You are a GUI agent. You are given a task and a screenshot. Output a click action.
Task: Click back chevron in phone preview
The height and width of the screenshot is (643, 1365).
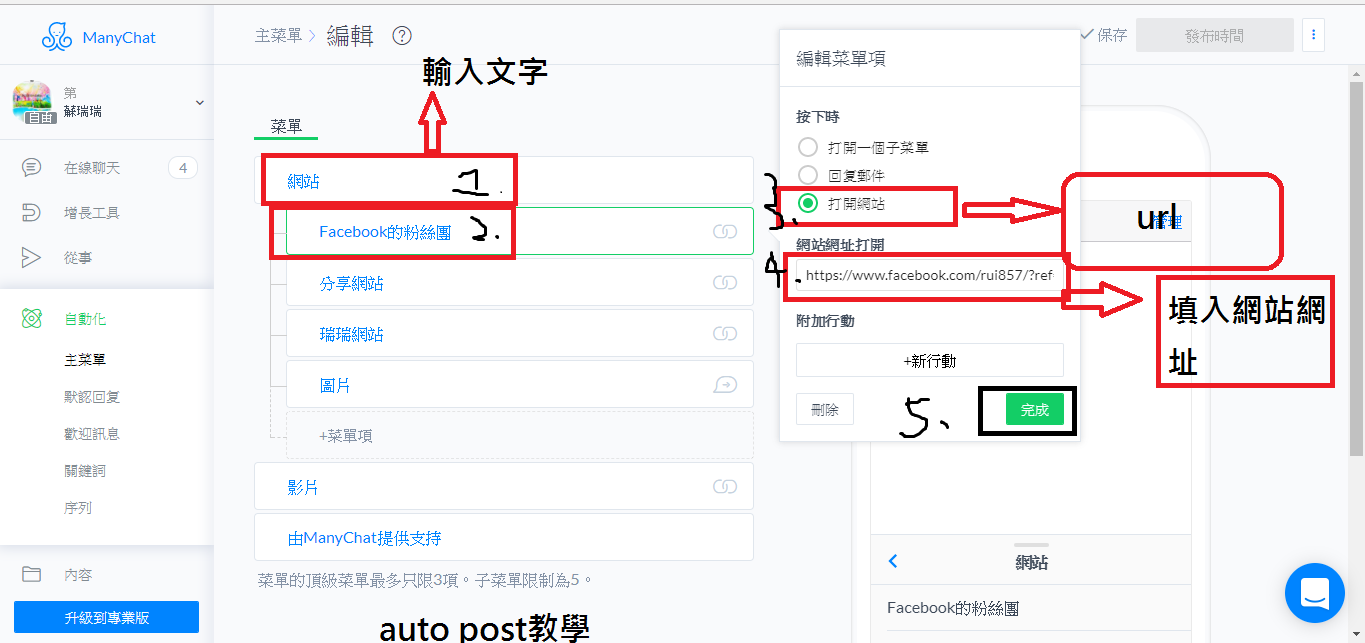pos(893,562)
